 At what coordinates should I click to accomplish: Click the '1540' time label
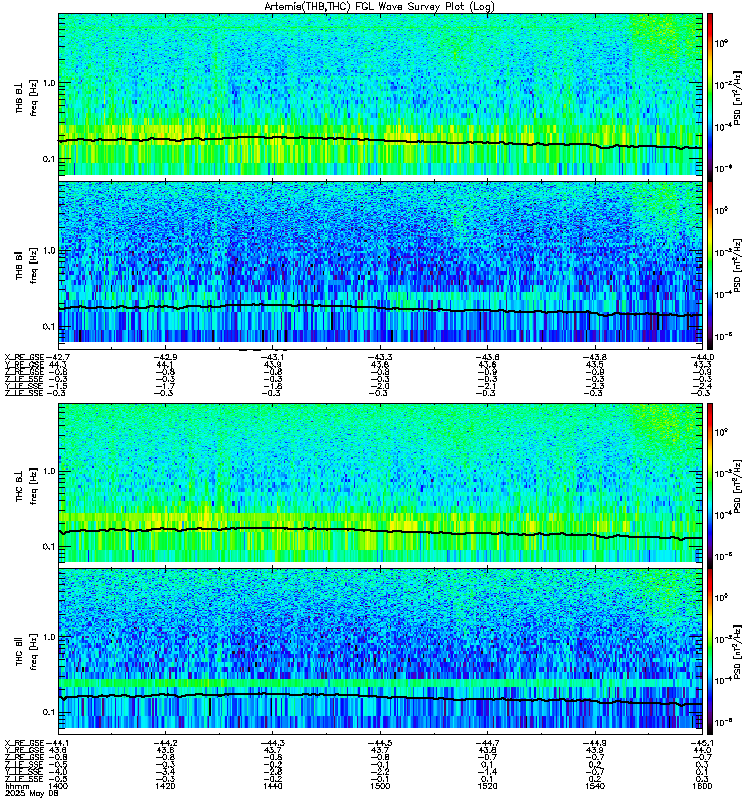click(x=595, y=786)
